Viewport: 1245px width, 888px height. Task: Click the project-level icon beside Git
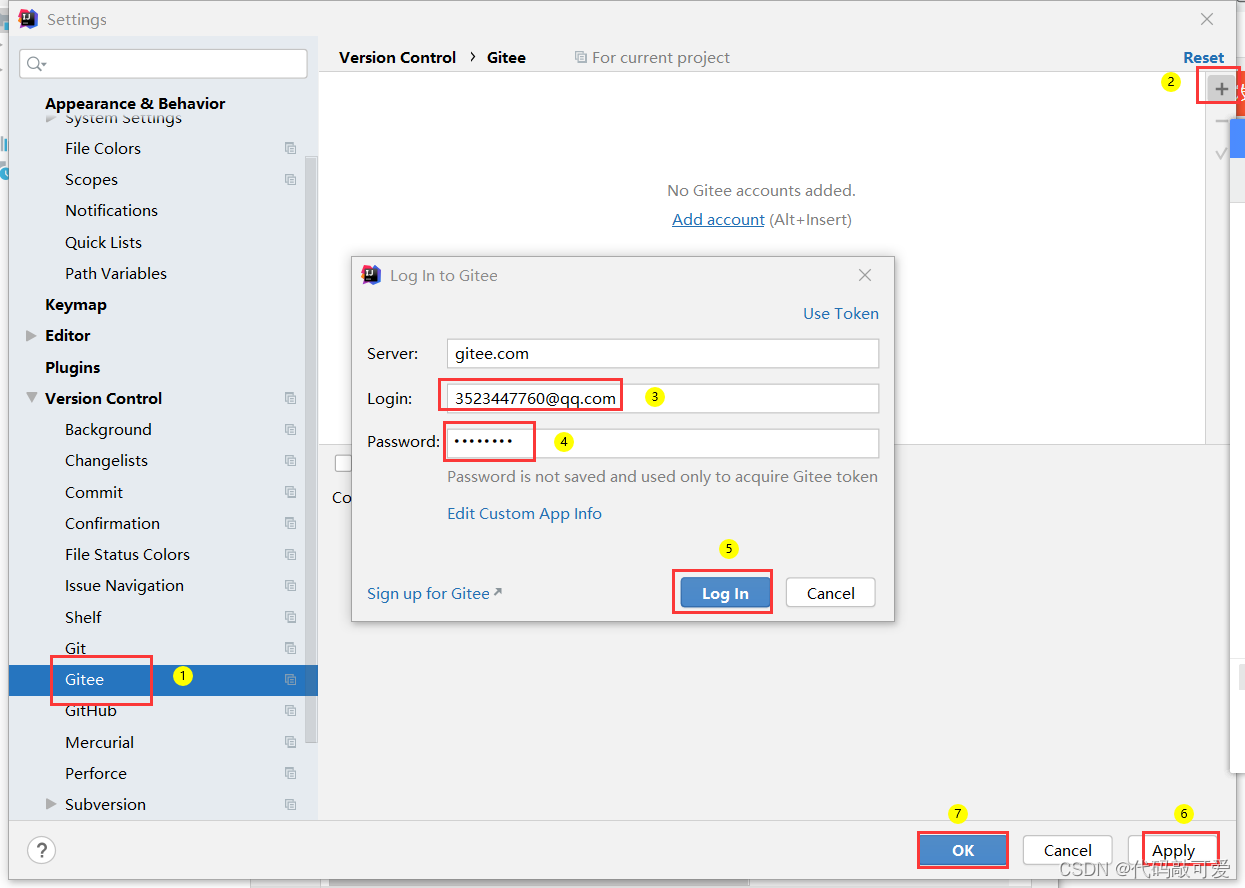(x=290, y=648)
